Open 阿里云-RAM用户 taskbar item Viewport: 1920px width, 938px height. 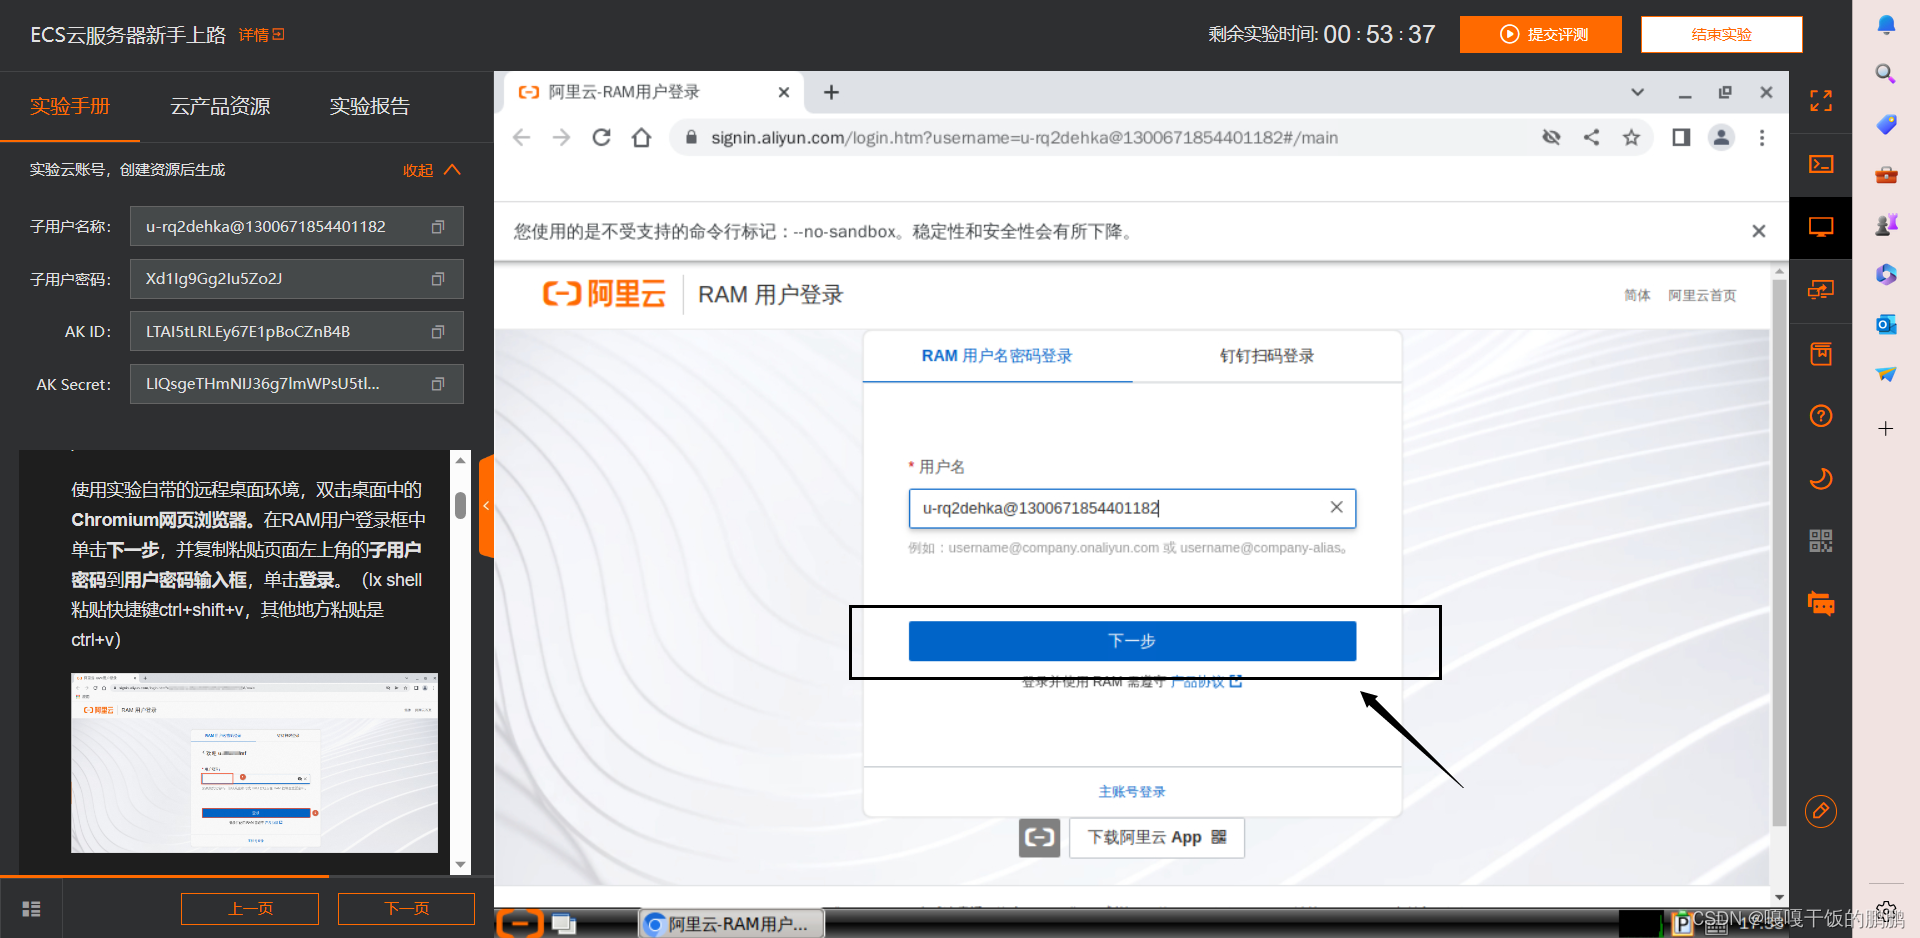point(732,924)
